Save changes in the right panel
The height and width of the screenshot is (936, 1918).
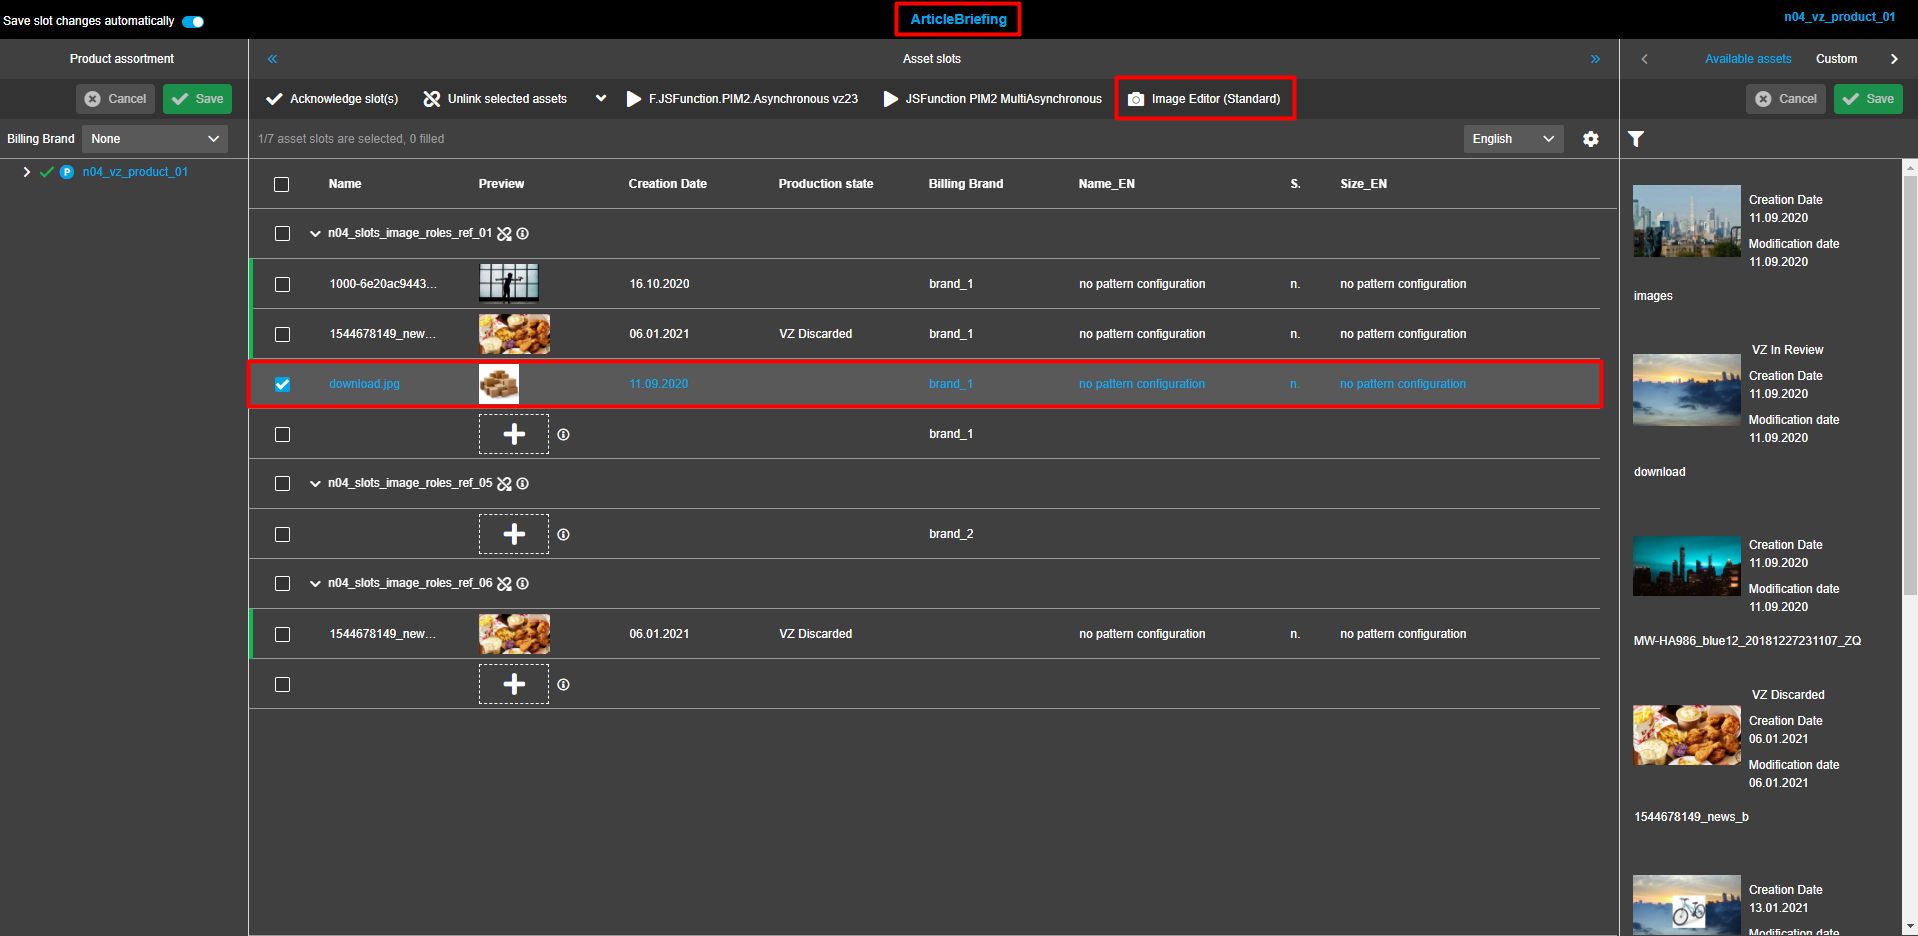click(1867, 98)
